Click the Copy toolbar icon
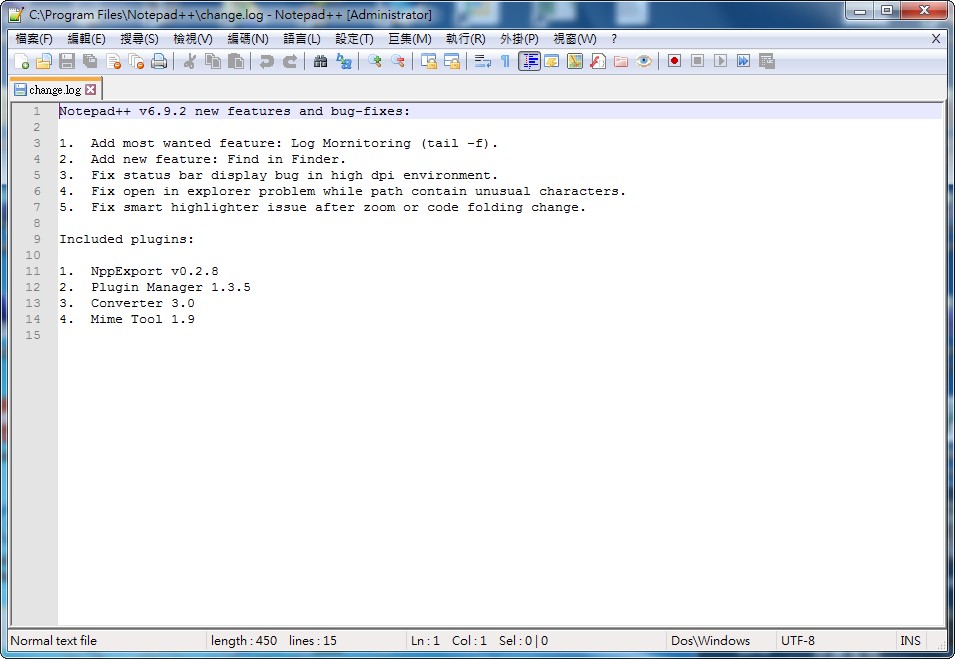This screenshot has height=659, width=955. (x=213, y=61)
